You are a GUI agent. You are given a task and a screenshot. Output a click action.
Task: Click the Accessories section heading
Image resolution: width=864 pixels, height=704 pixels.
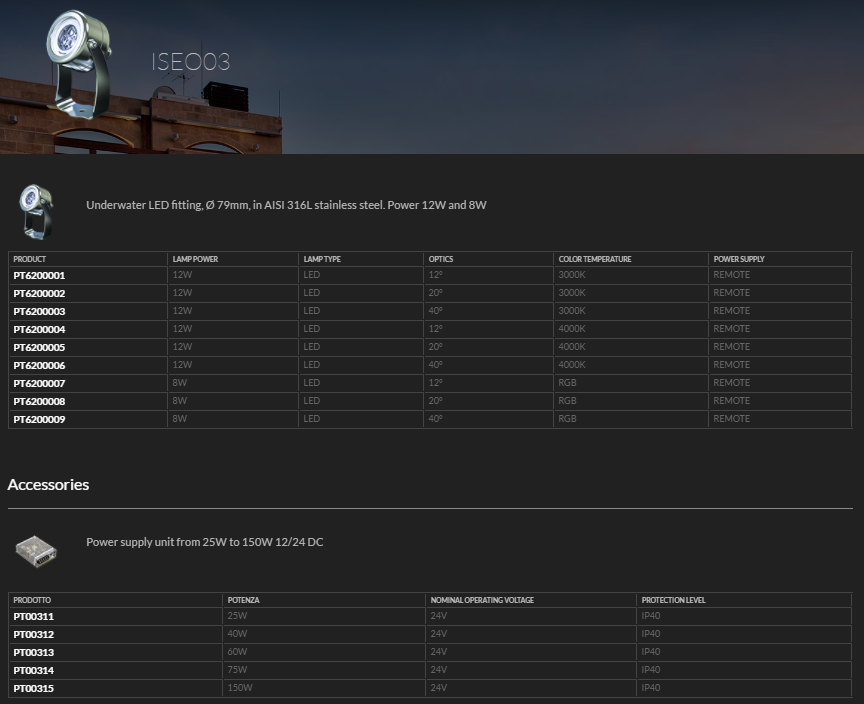click(48, 485)
